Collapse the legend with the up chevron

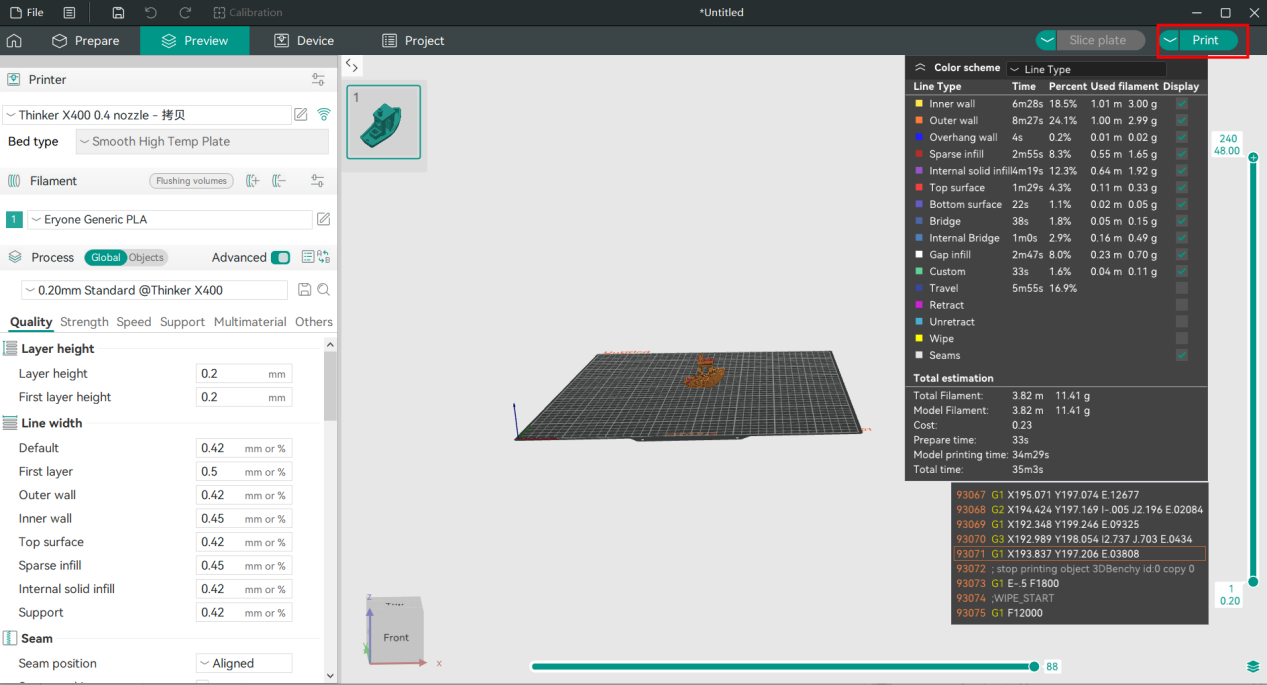pyautogui.click(x=921, y=68)
